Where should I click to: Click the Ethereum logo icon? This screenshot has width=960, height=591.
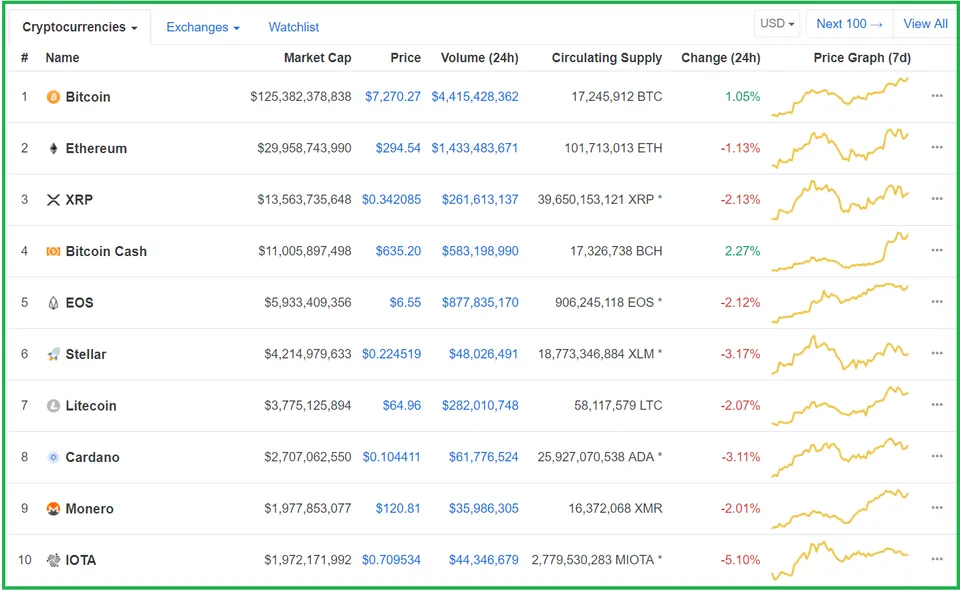(53, 148)
